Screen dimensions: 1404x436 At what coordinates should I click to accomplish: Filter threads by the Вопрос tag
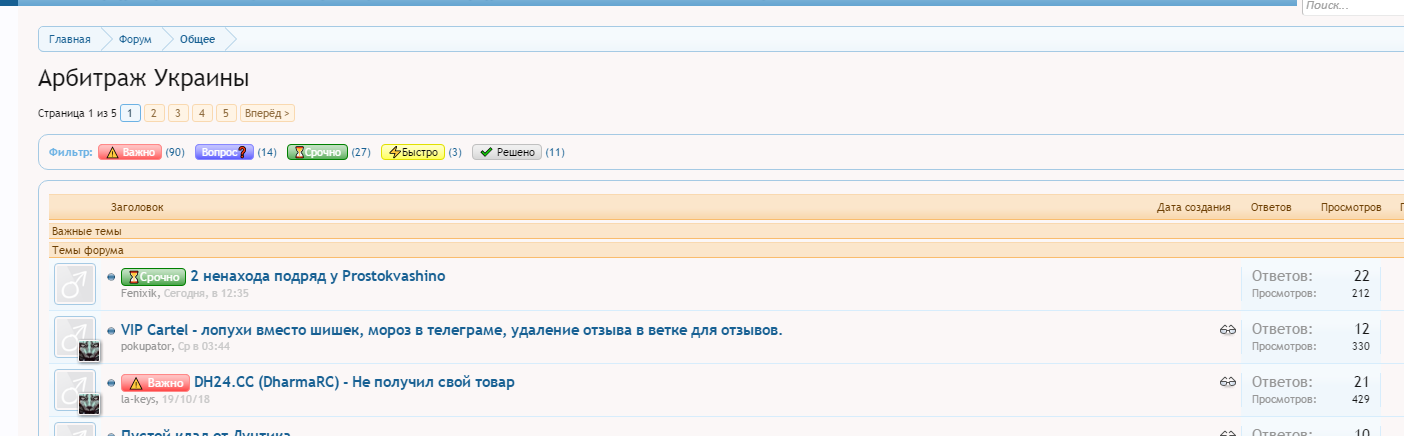pos(223,152)
